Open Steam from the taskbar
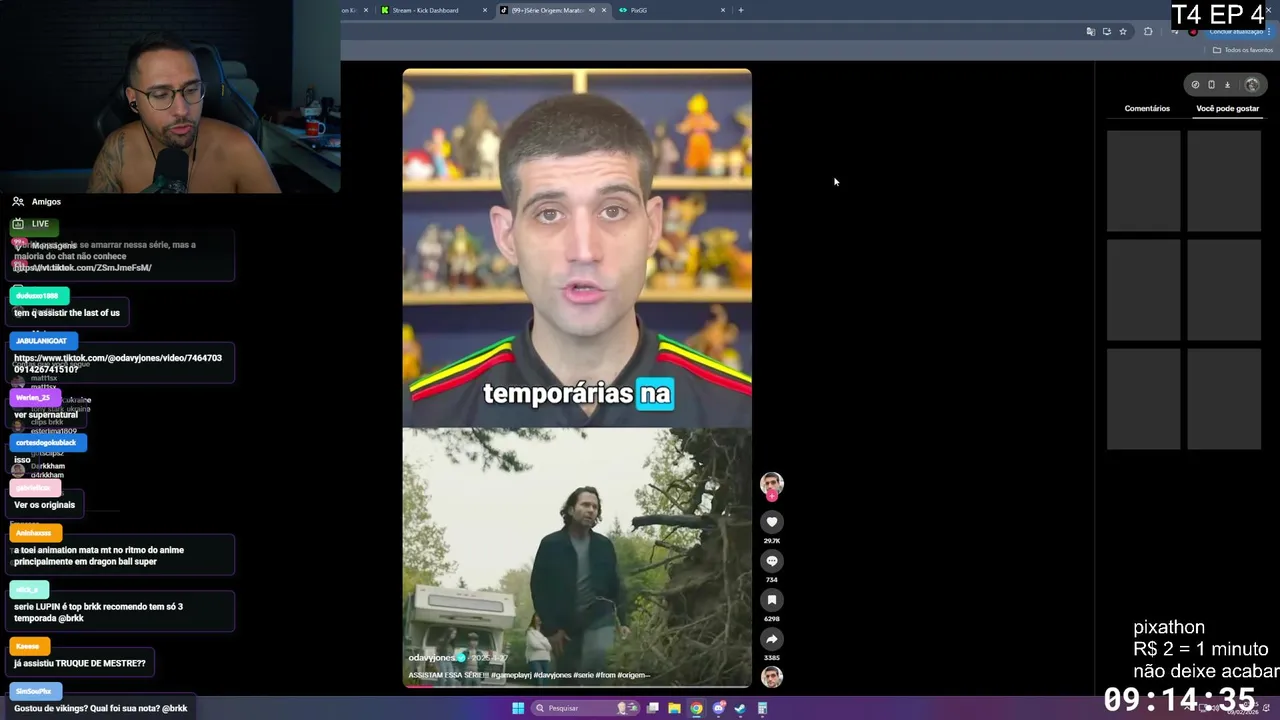1280x720 pixels. pos(740,708)
